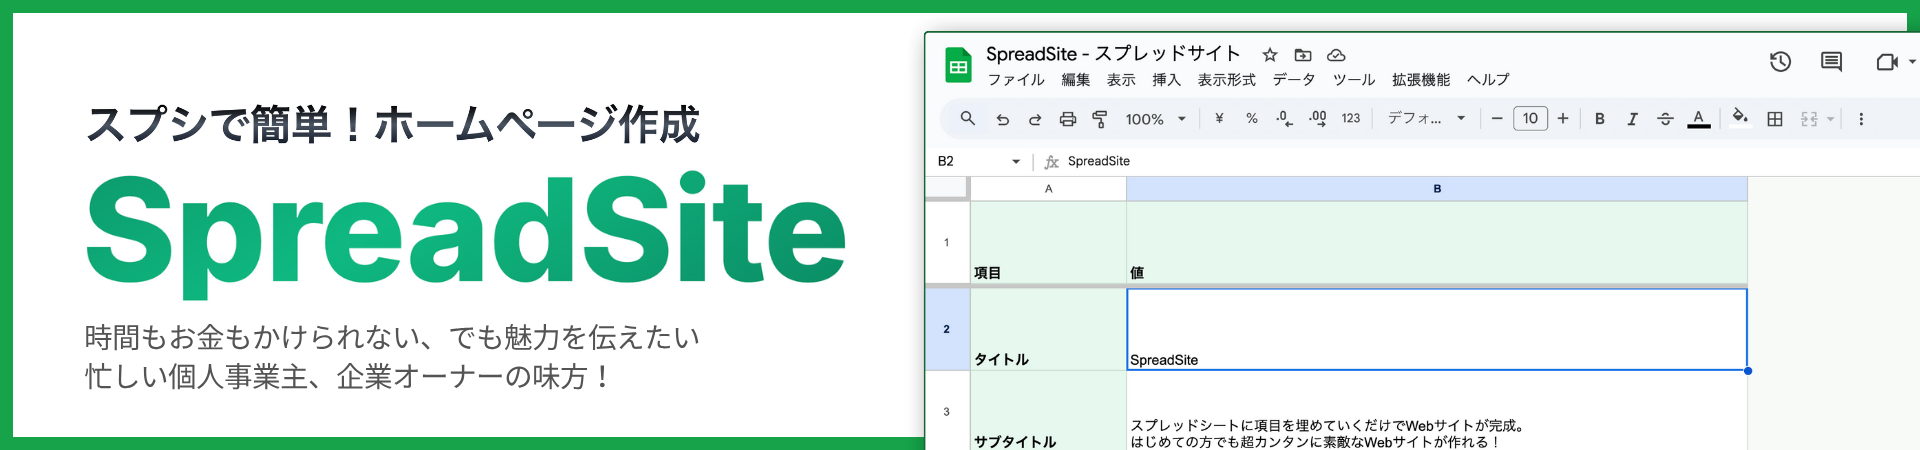Click the document title SpreadSite - スプレッドサイト
This screenshot has height=450, width=1920.
[x=1113, y=54]
